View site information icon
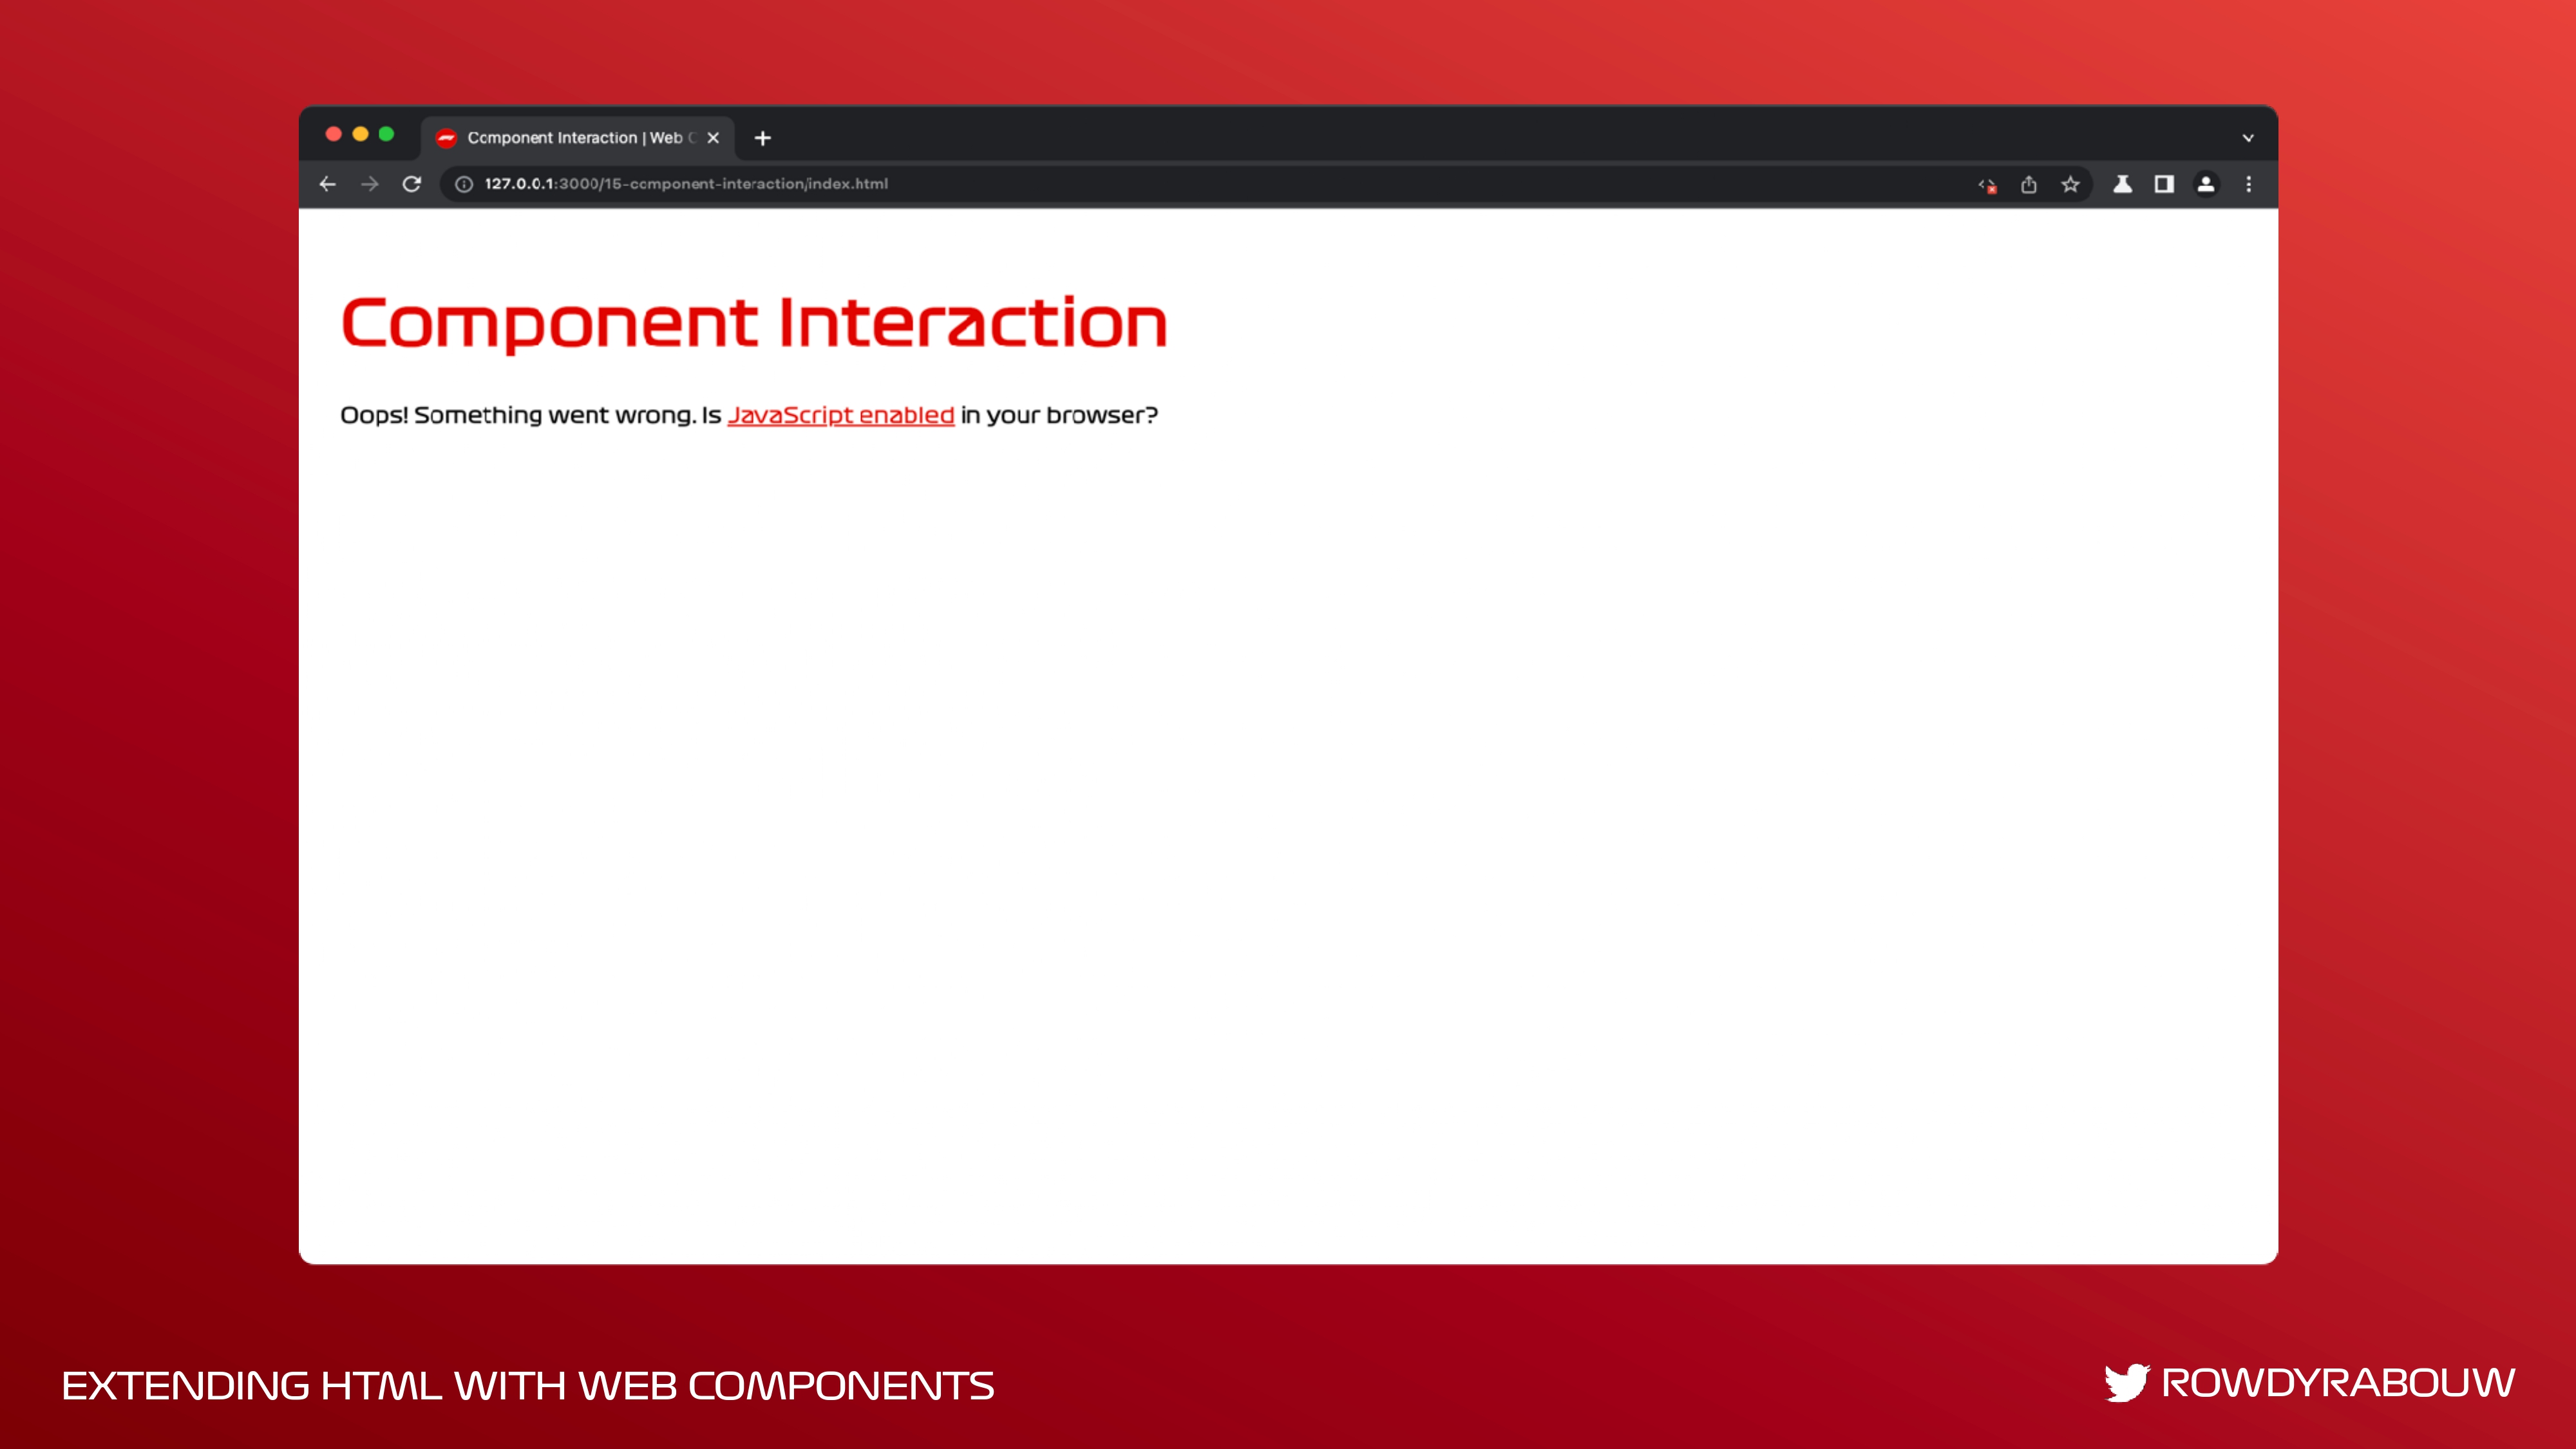 pos(464,184)
